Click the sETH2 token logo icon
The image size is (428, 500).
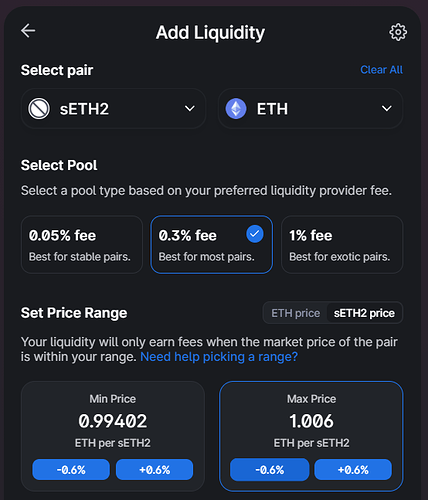[39, 109]
